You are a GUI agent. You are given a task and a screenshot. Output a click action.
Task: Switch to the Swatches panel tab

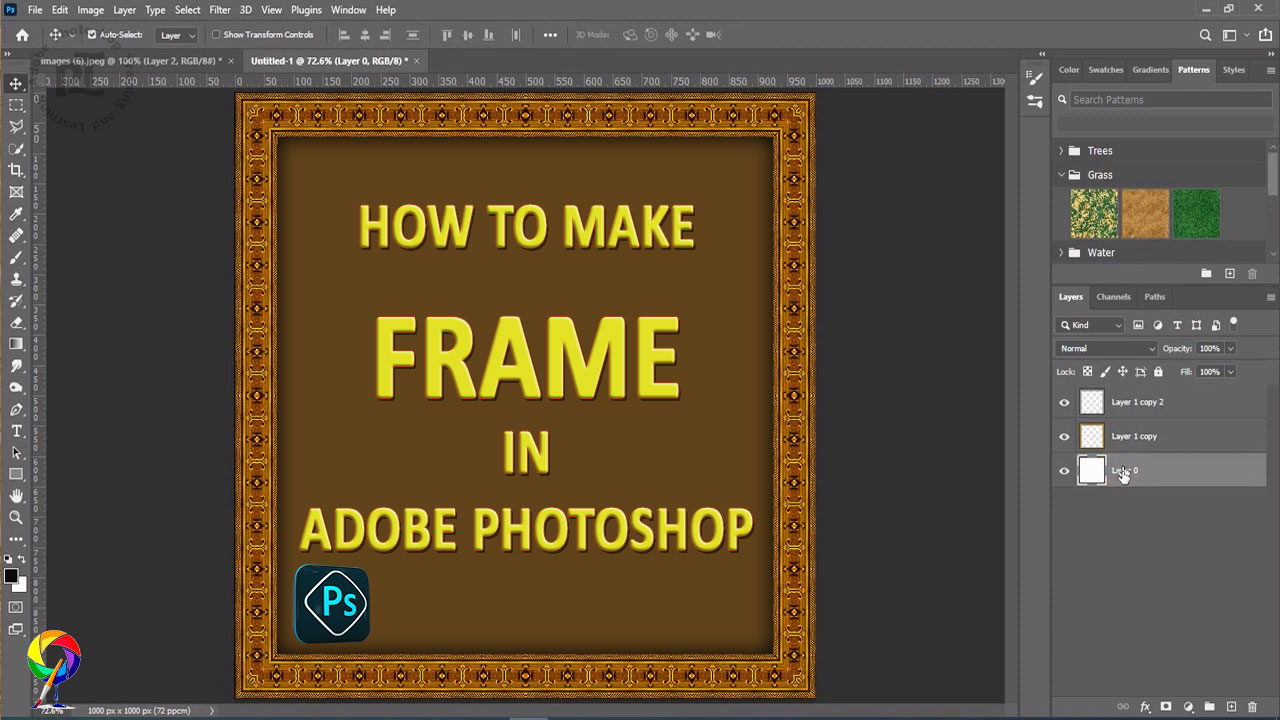coord(1106,70)
